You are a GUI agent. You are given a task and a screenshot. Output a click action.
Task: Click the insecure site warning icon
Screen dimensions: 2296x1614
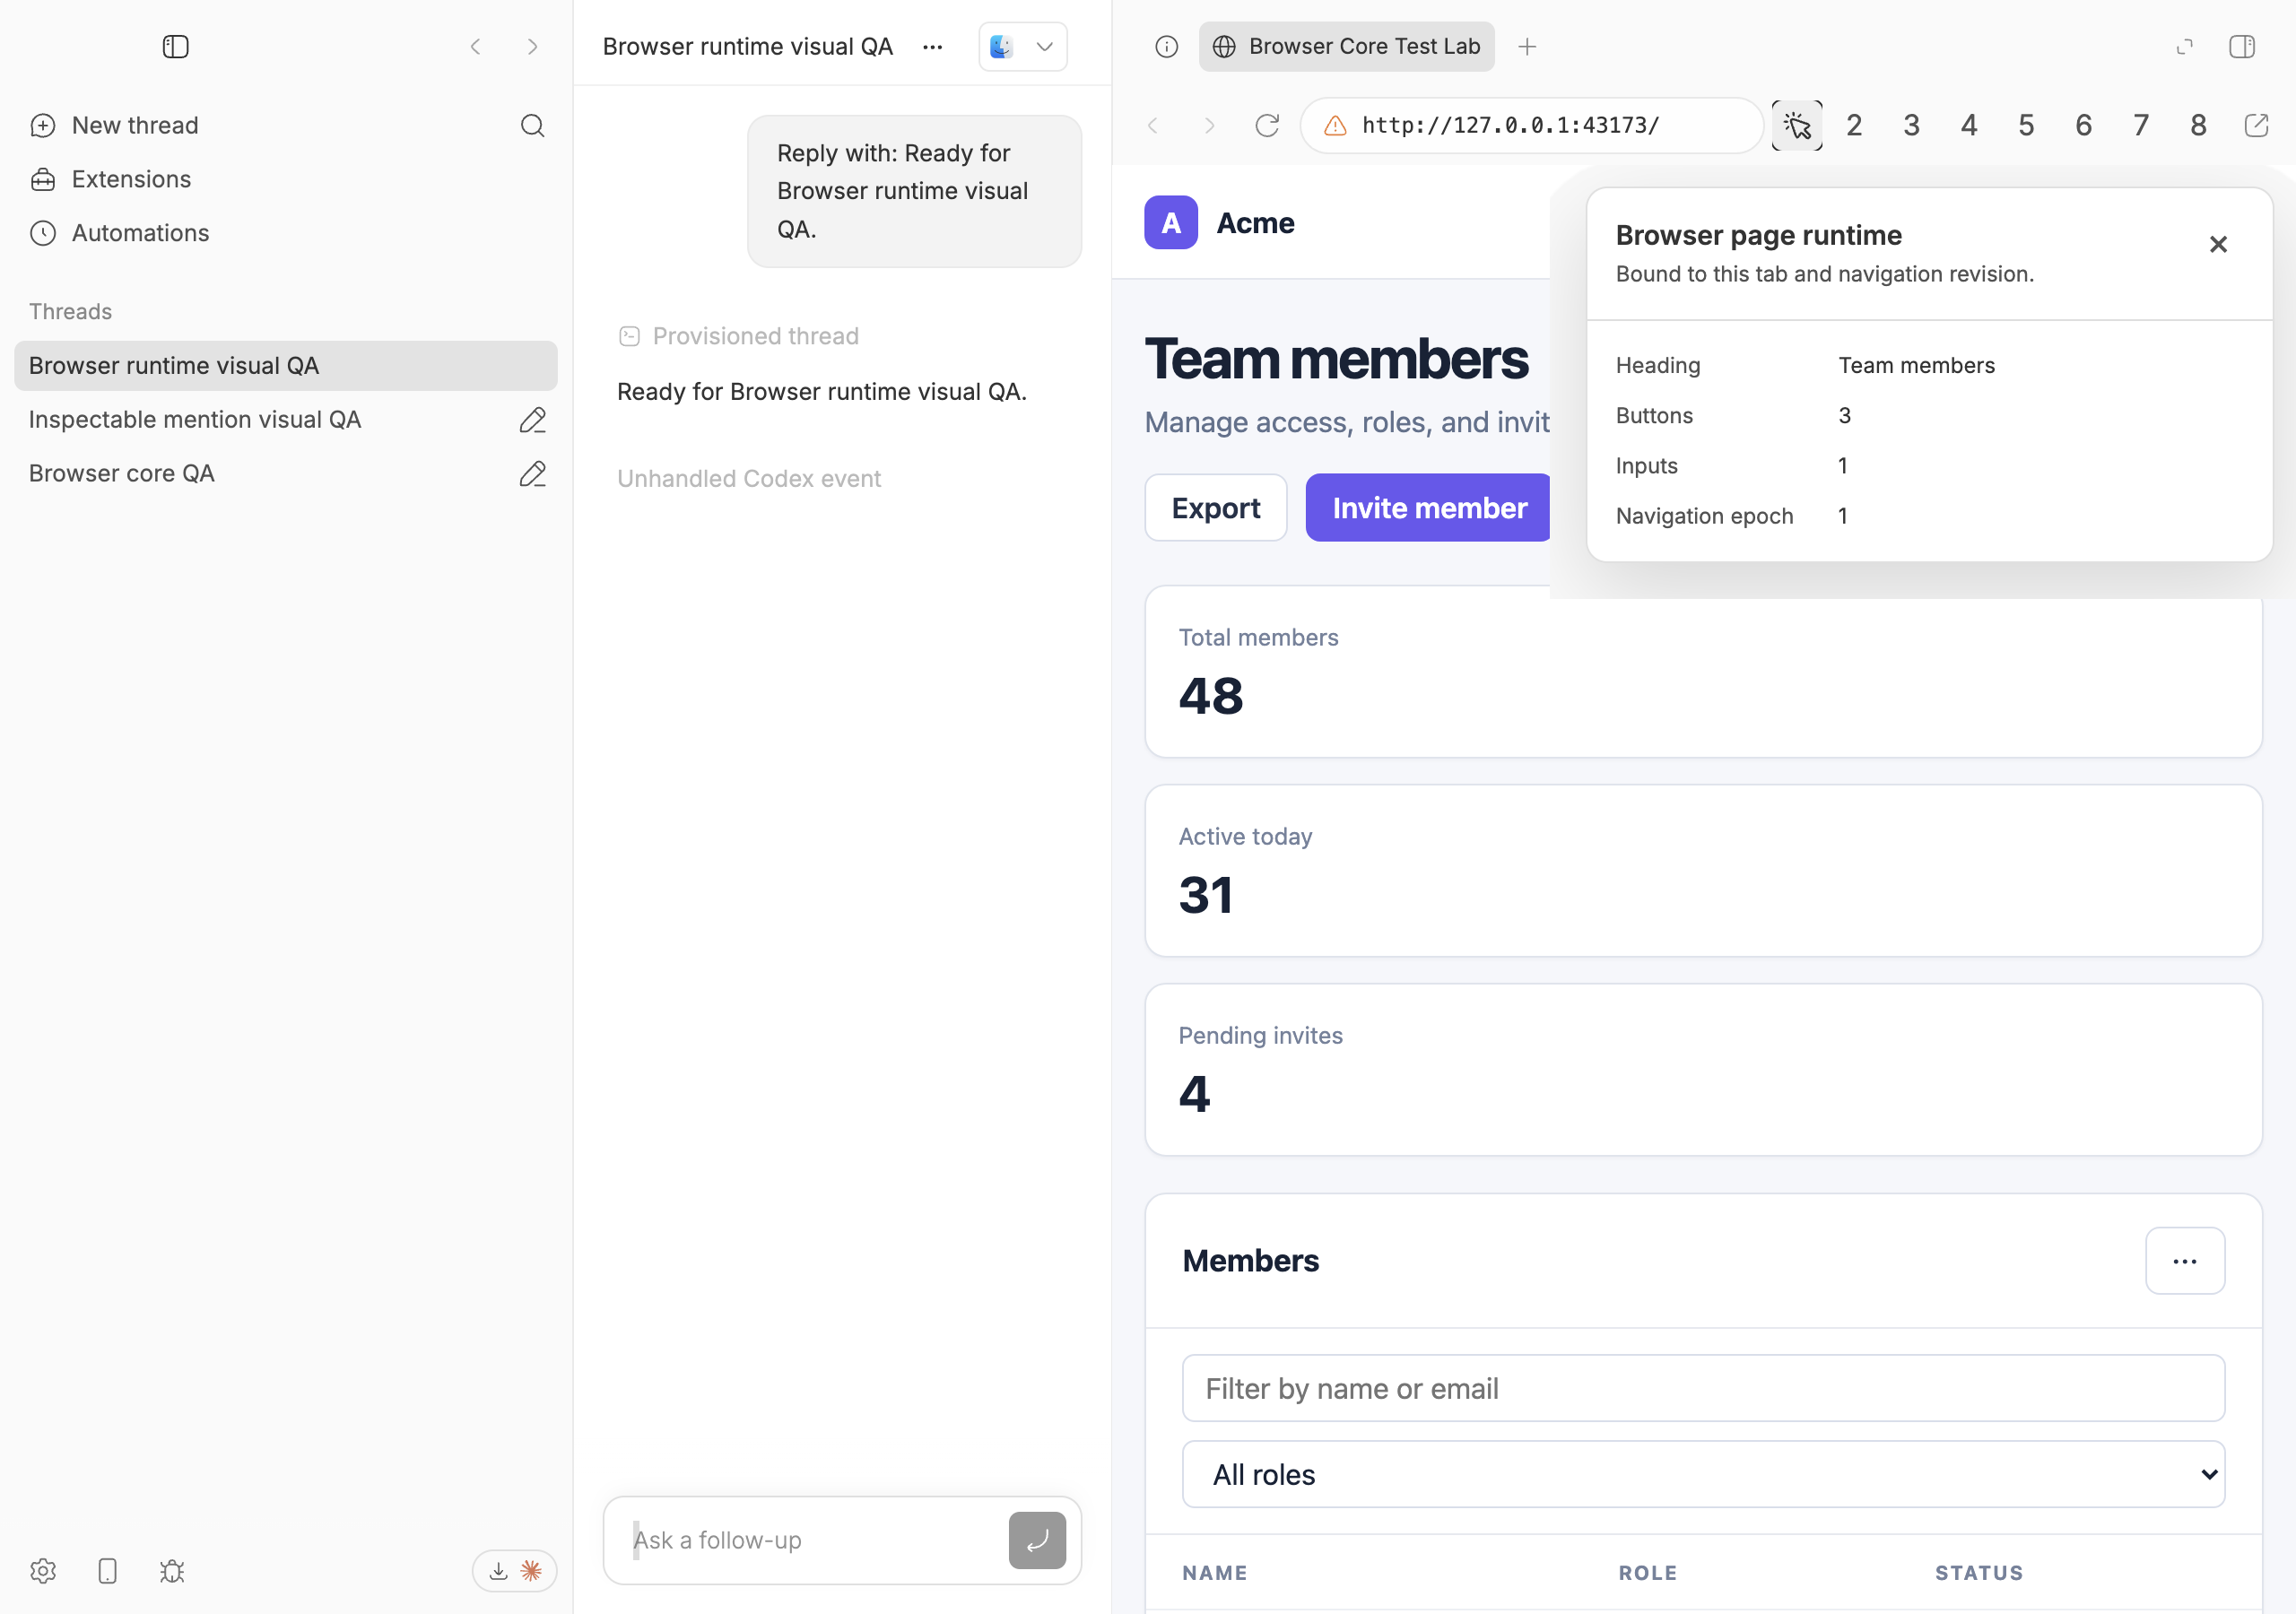(x=1335, y=125)
